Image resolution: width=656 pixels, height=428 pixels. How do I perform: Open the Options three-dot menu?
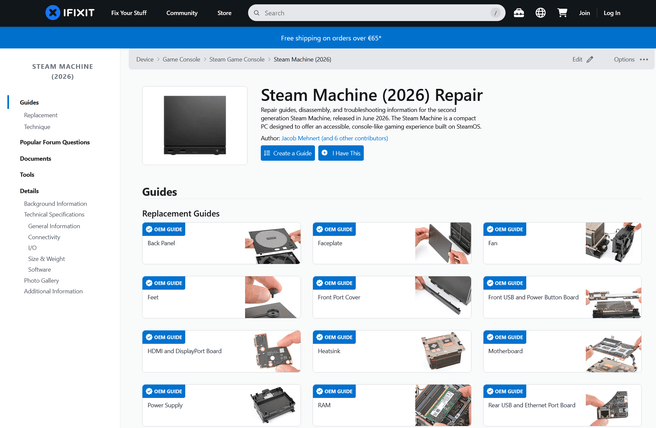click(644, 59)
